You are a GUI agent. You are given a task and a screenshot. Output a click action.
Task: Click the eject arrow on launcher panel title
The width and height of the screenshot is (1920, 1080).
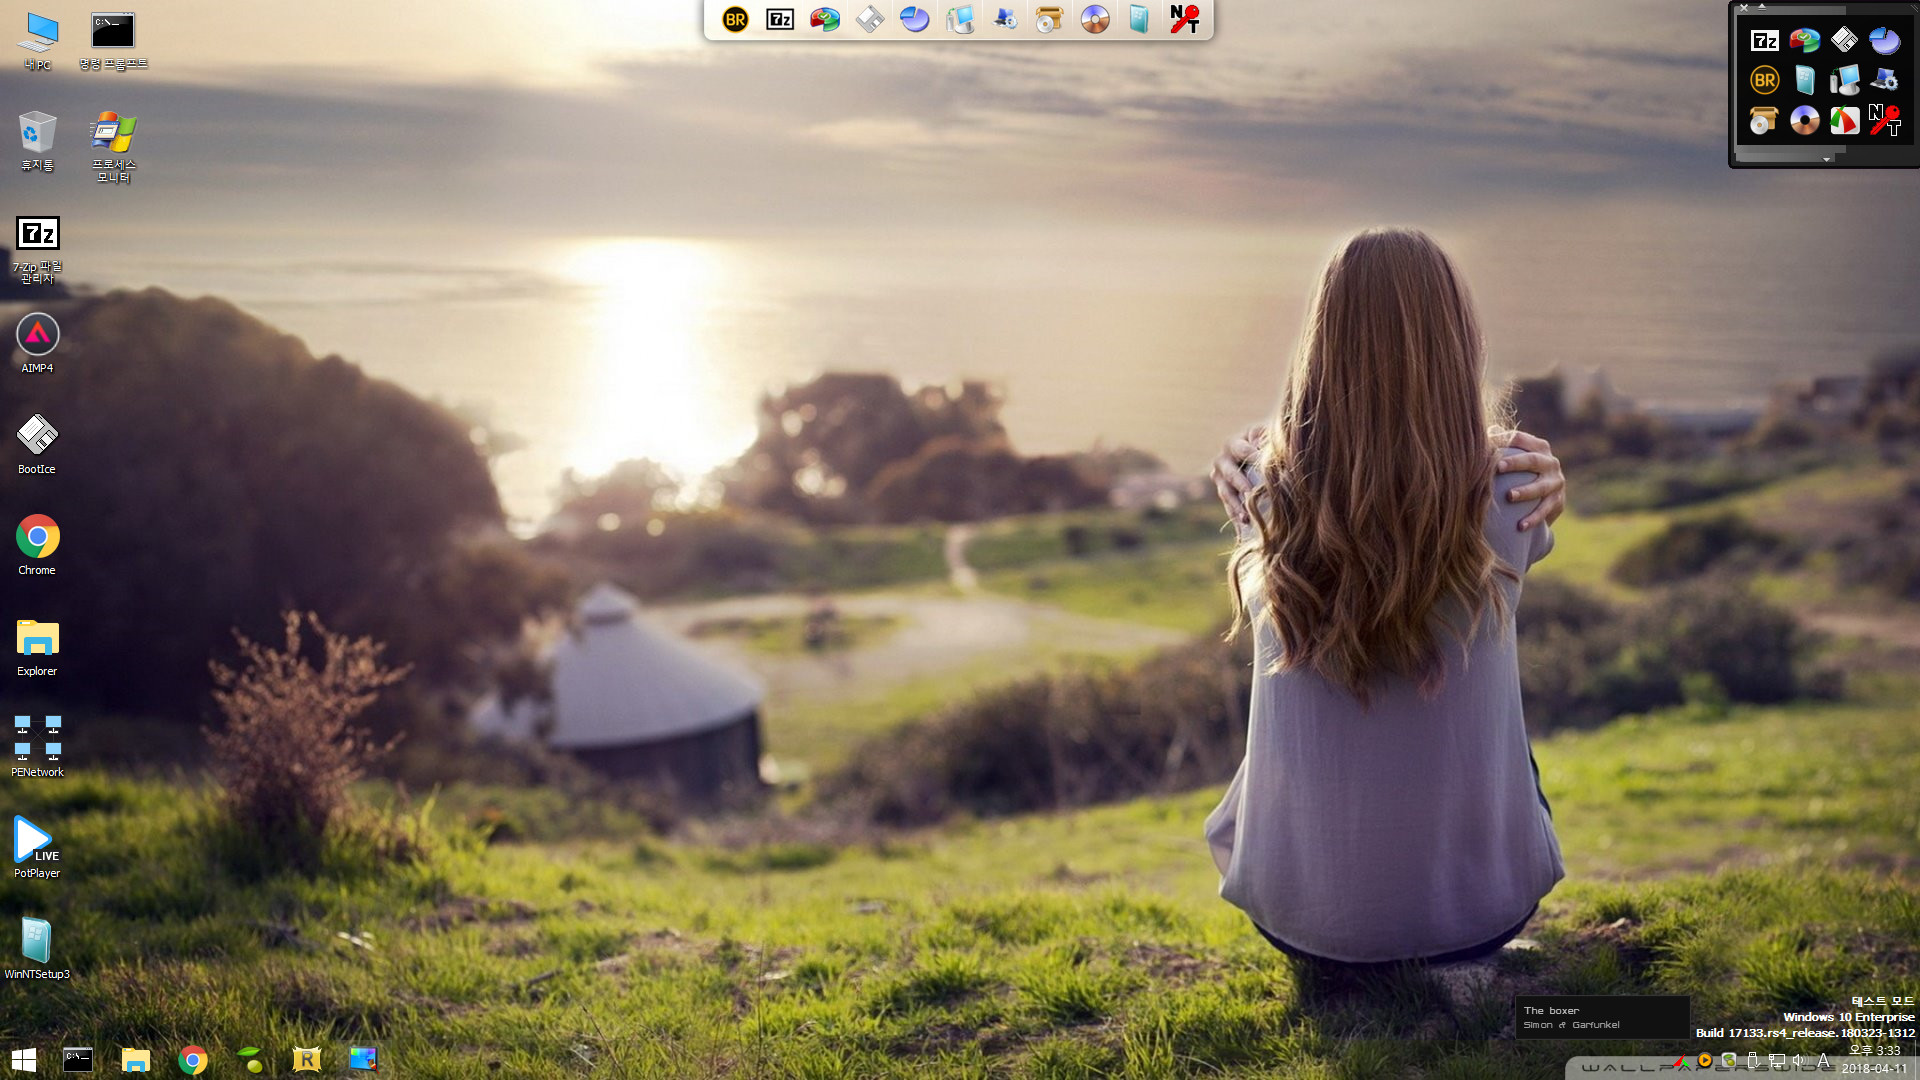[x=1761, y=7]
